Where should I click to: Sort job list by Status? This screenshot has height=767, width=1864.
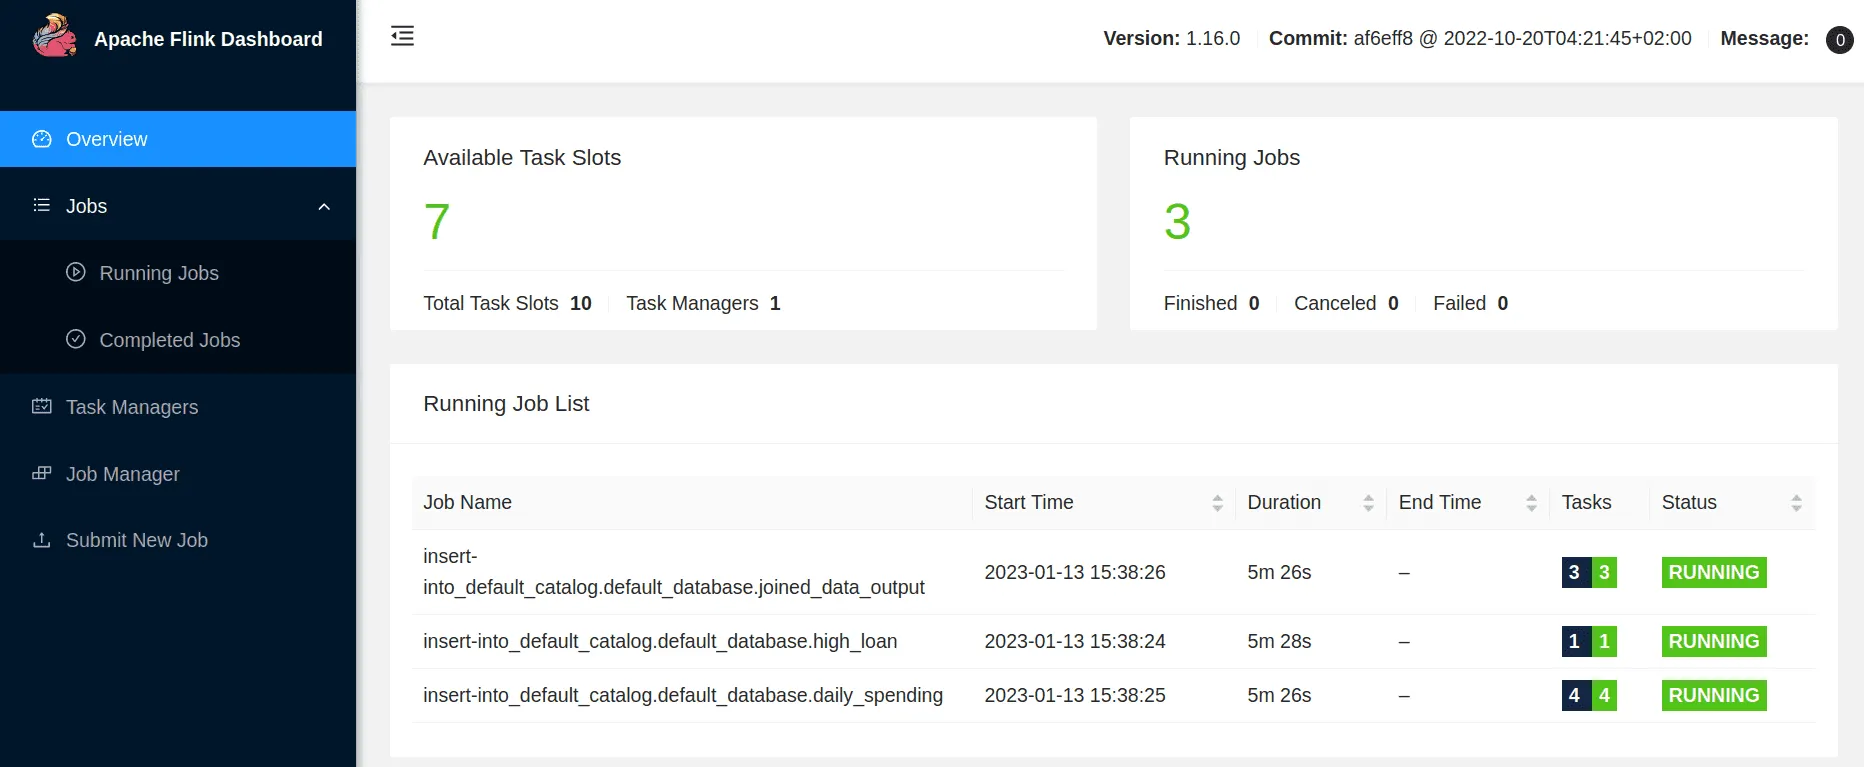pyautogui.click(x=1796, y=503)
